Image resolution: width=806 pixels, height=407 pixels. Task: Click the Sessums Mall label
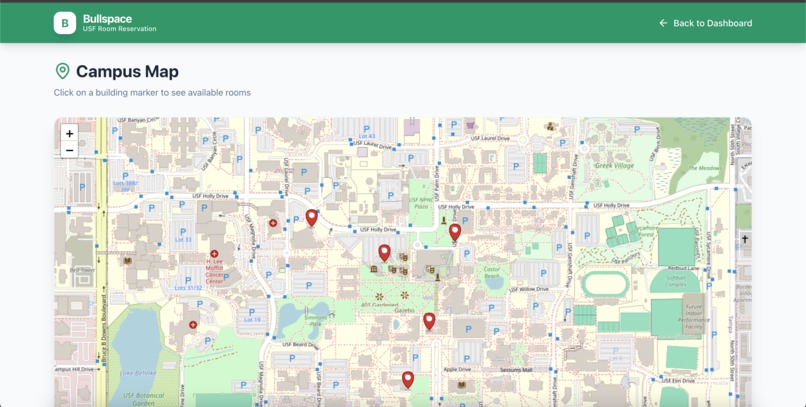[x=516, y=370]
